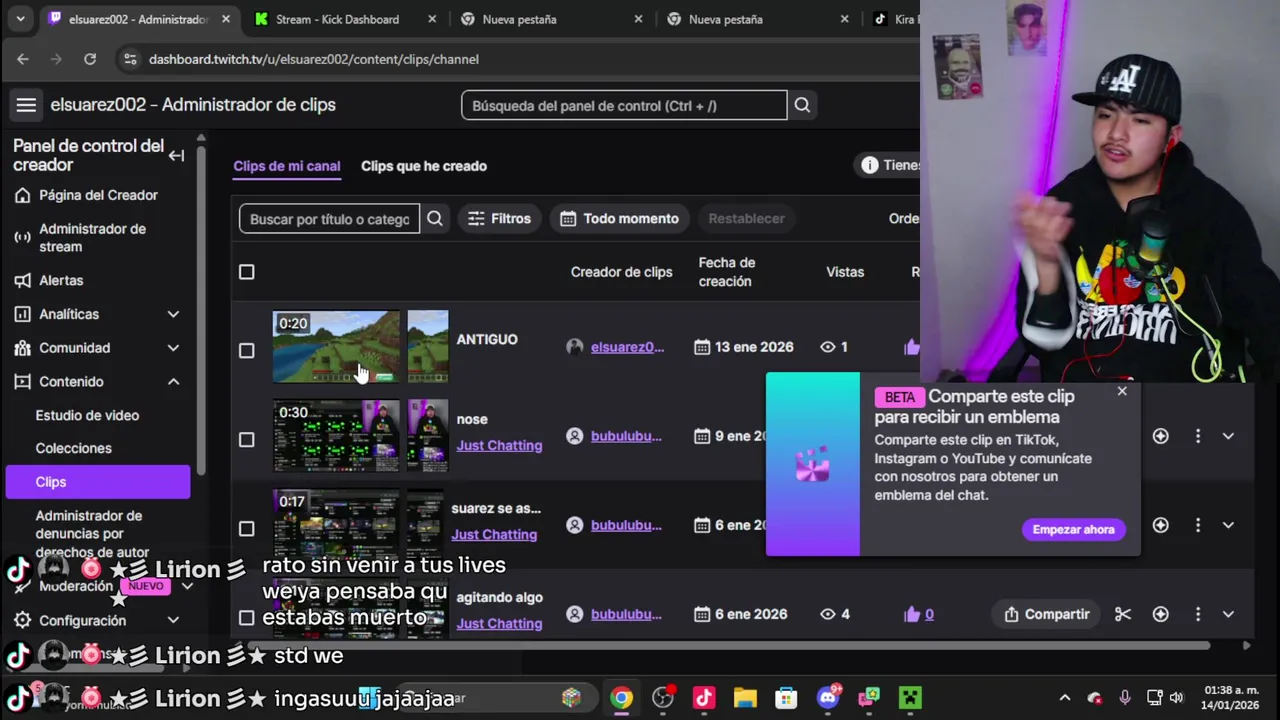1280x720 pixels.
Task: Open Página del Creador in sidebar
Action: pyautogui.click(x=97, y=195)
